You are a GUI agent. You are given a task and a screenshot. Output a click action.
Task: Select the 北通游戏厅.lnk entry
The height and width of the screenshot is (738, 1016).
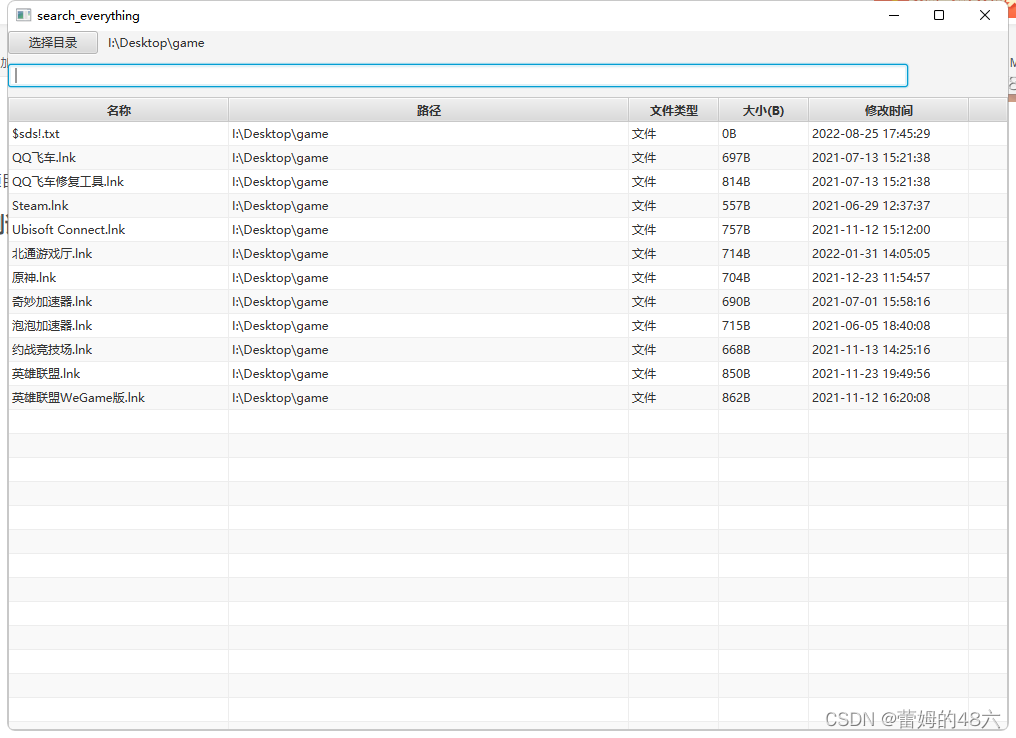(x=52, y=253)
